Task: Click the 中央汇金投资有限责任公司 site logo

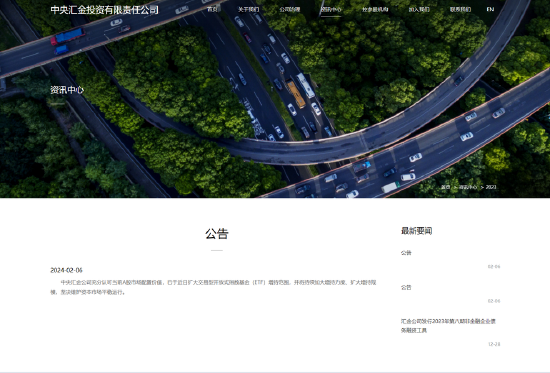Action: click(105, 10)
